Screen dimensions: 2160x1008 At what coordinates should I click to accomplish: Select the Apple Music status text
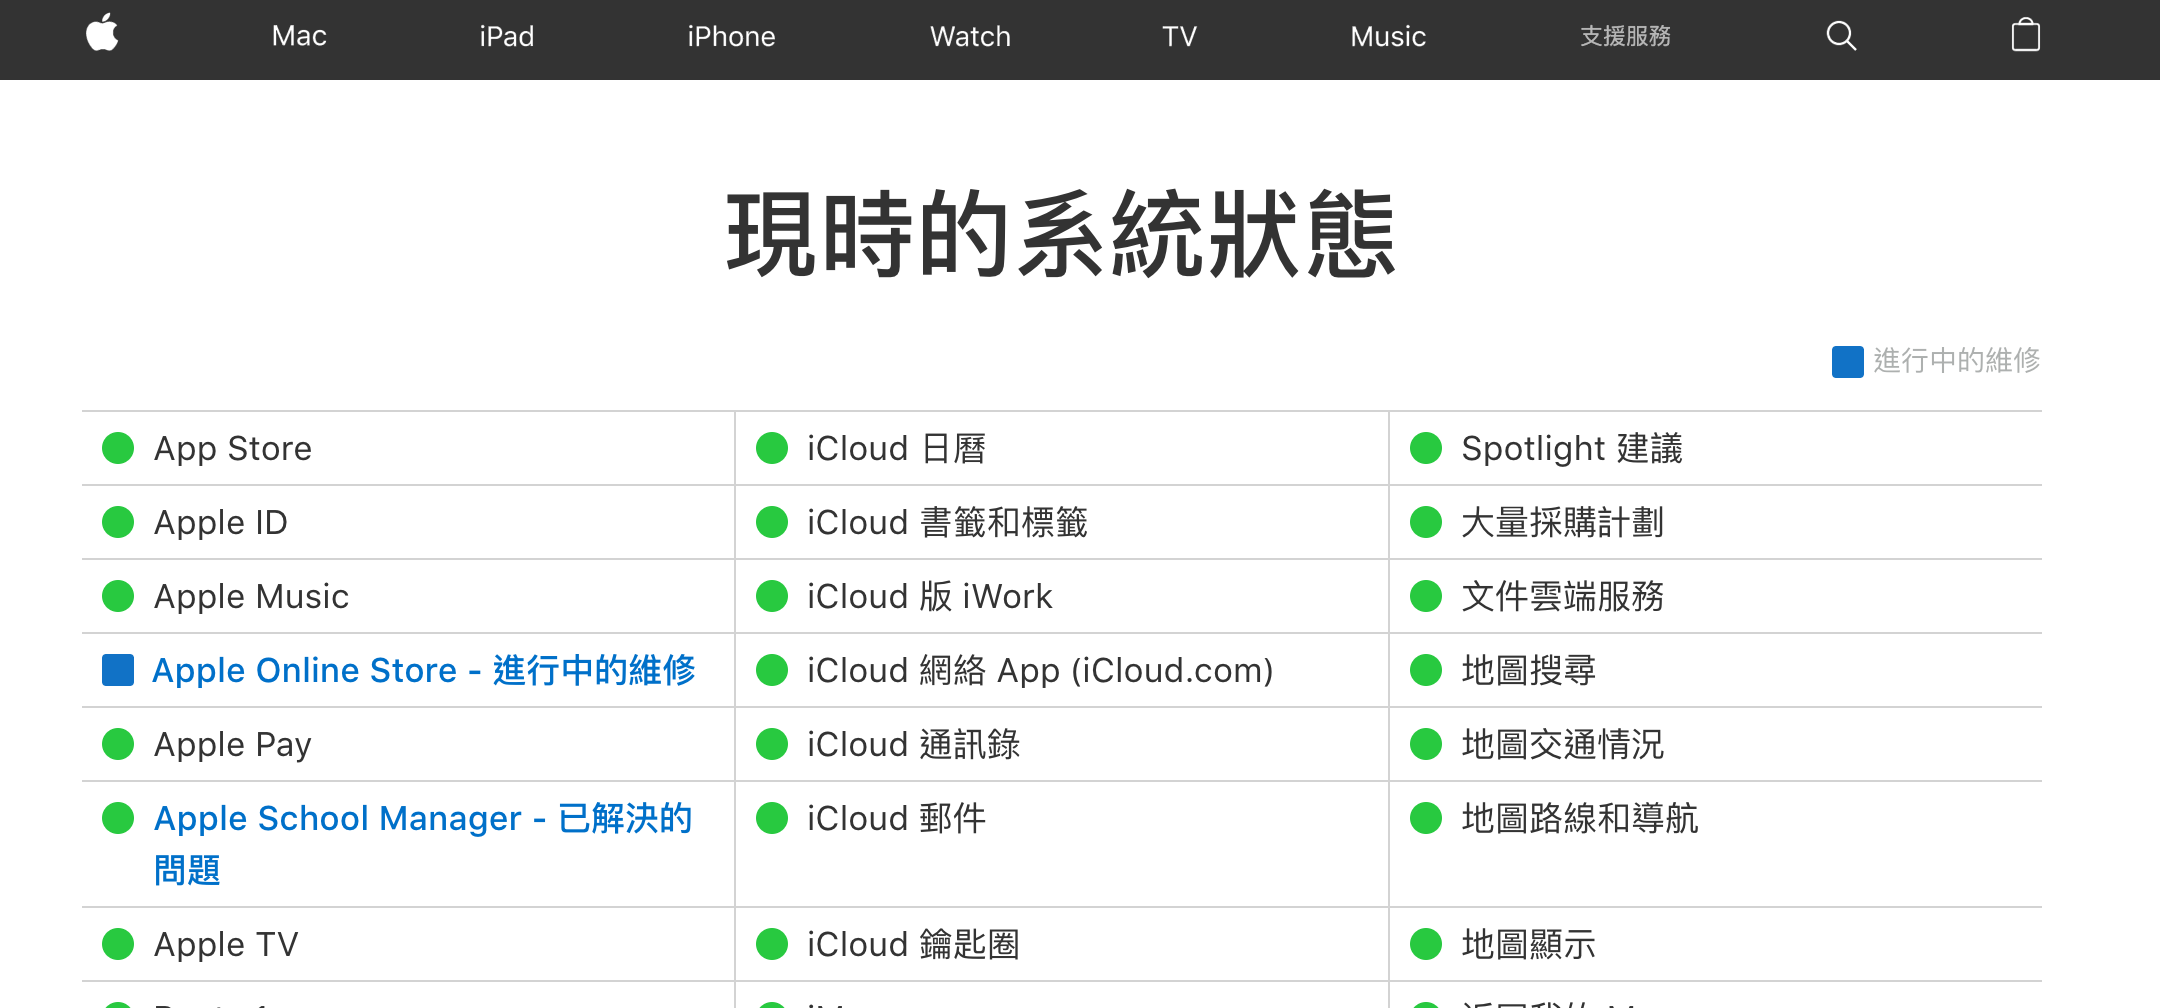[x=251, y=596]
